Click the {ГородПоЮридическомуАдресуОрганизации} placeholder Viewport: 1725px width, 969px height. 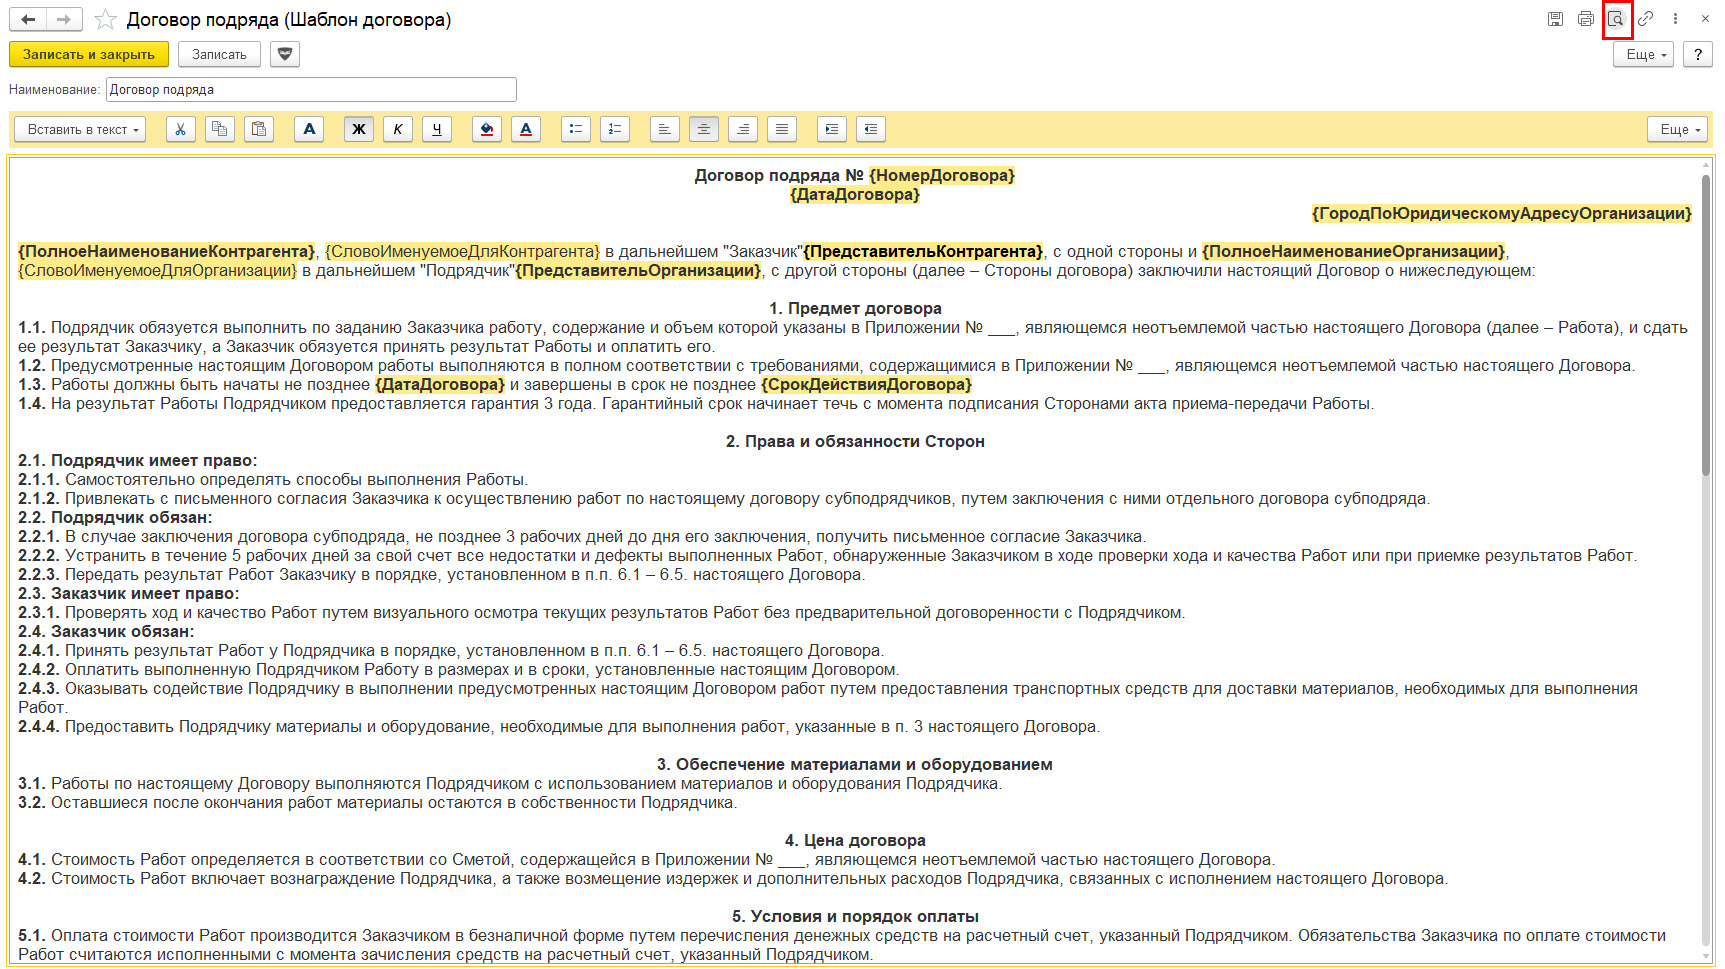[1501, 213]
